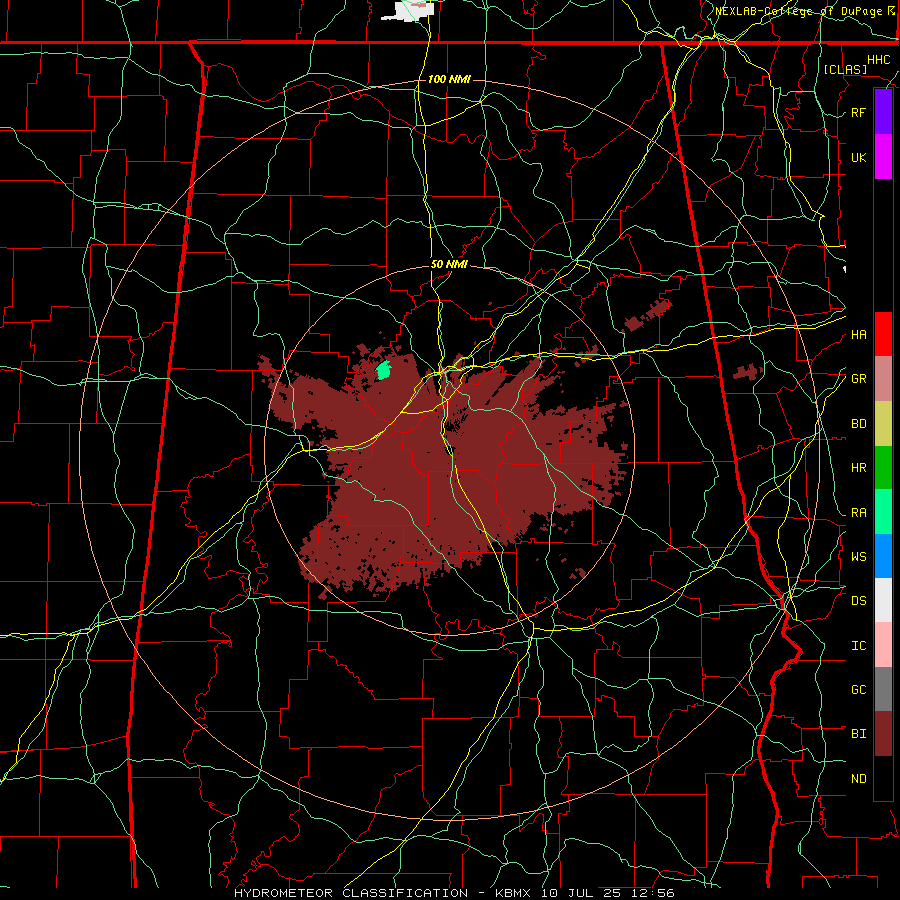Image resolution: width=900 pixels, height=900 pixels.
Task: Click the KBMX radar site identifier
Action: pos(513,893)
